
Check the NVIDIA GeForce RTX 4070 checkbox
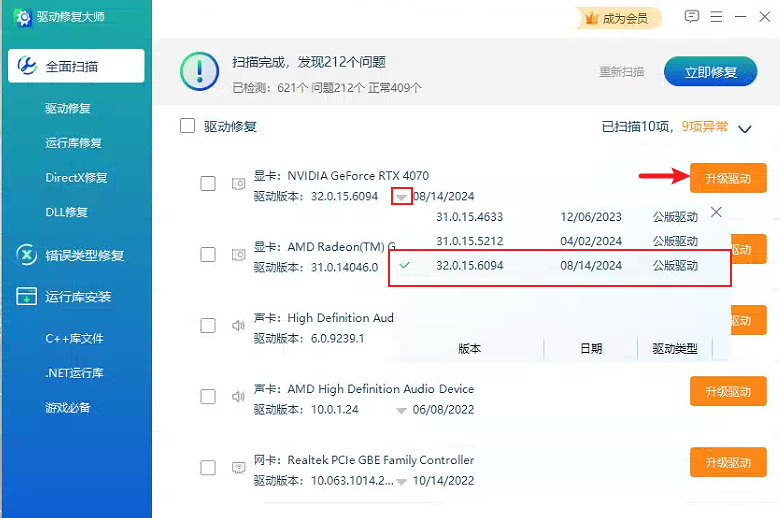coord(208,184)
